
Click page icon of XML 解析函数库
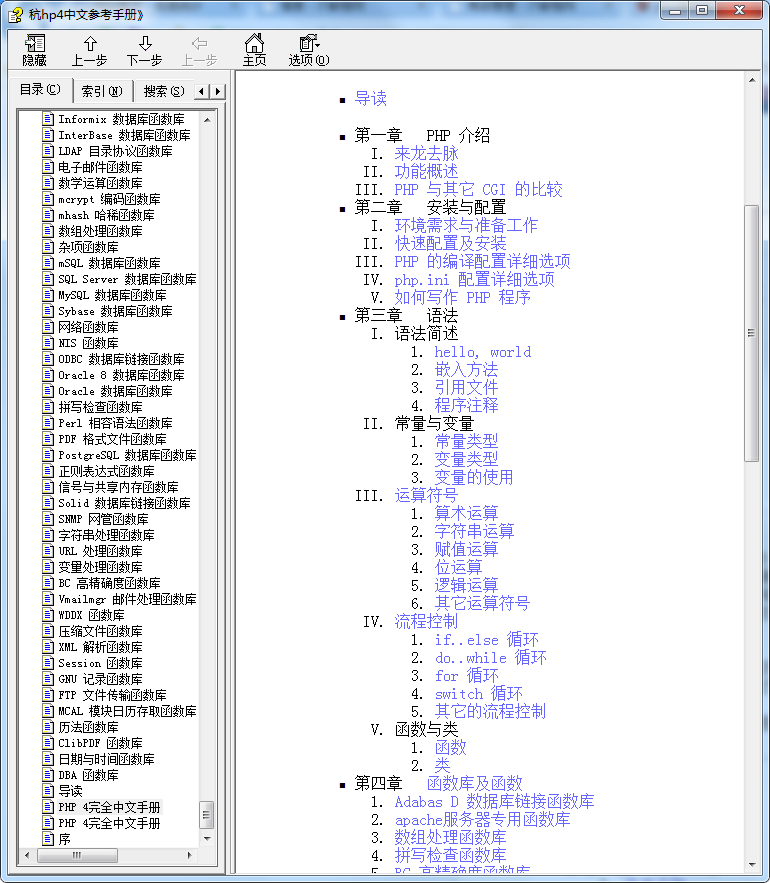point(48,647)
